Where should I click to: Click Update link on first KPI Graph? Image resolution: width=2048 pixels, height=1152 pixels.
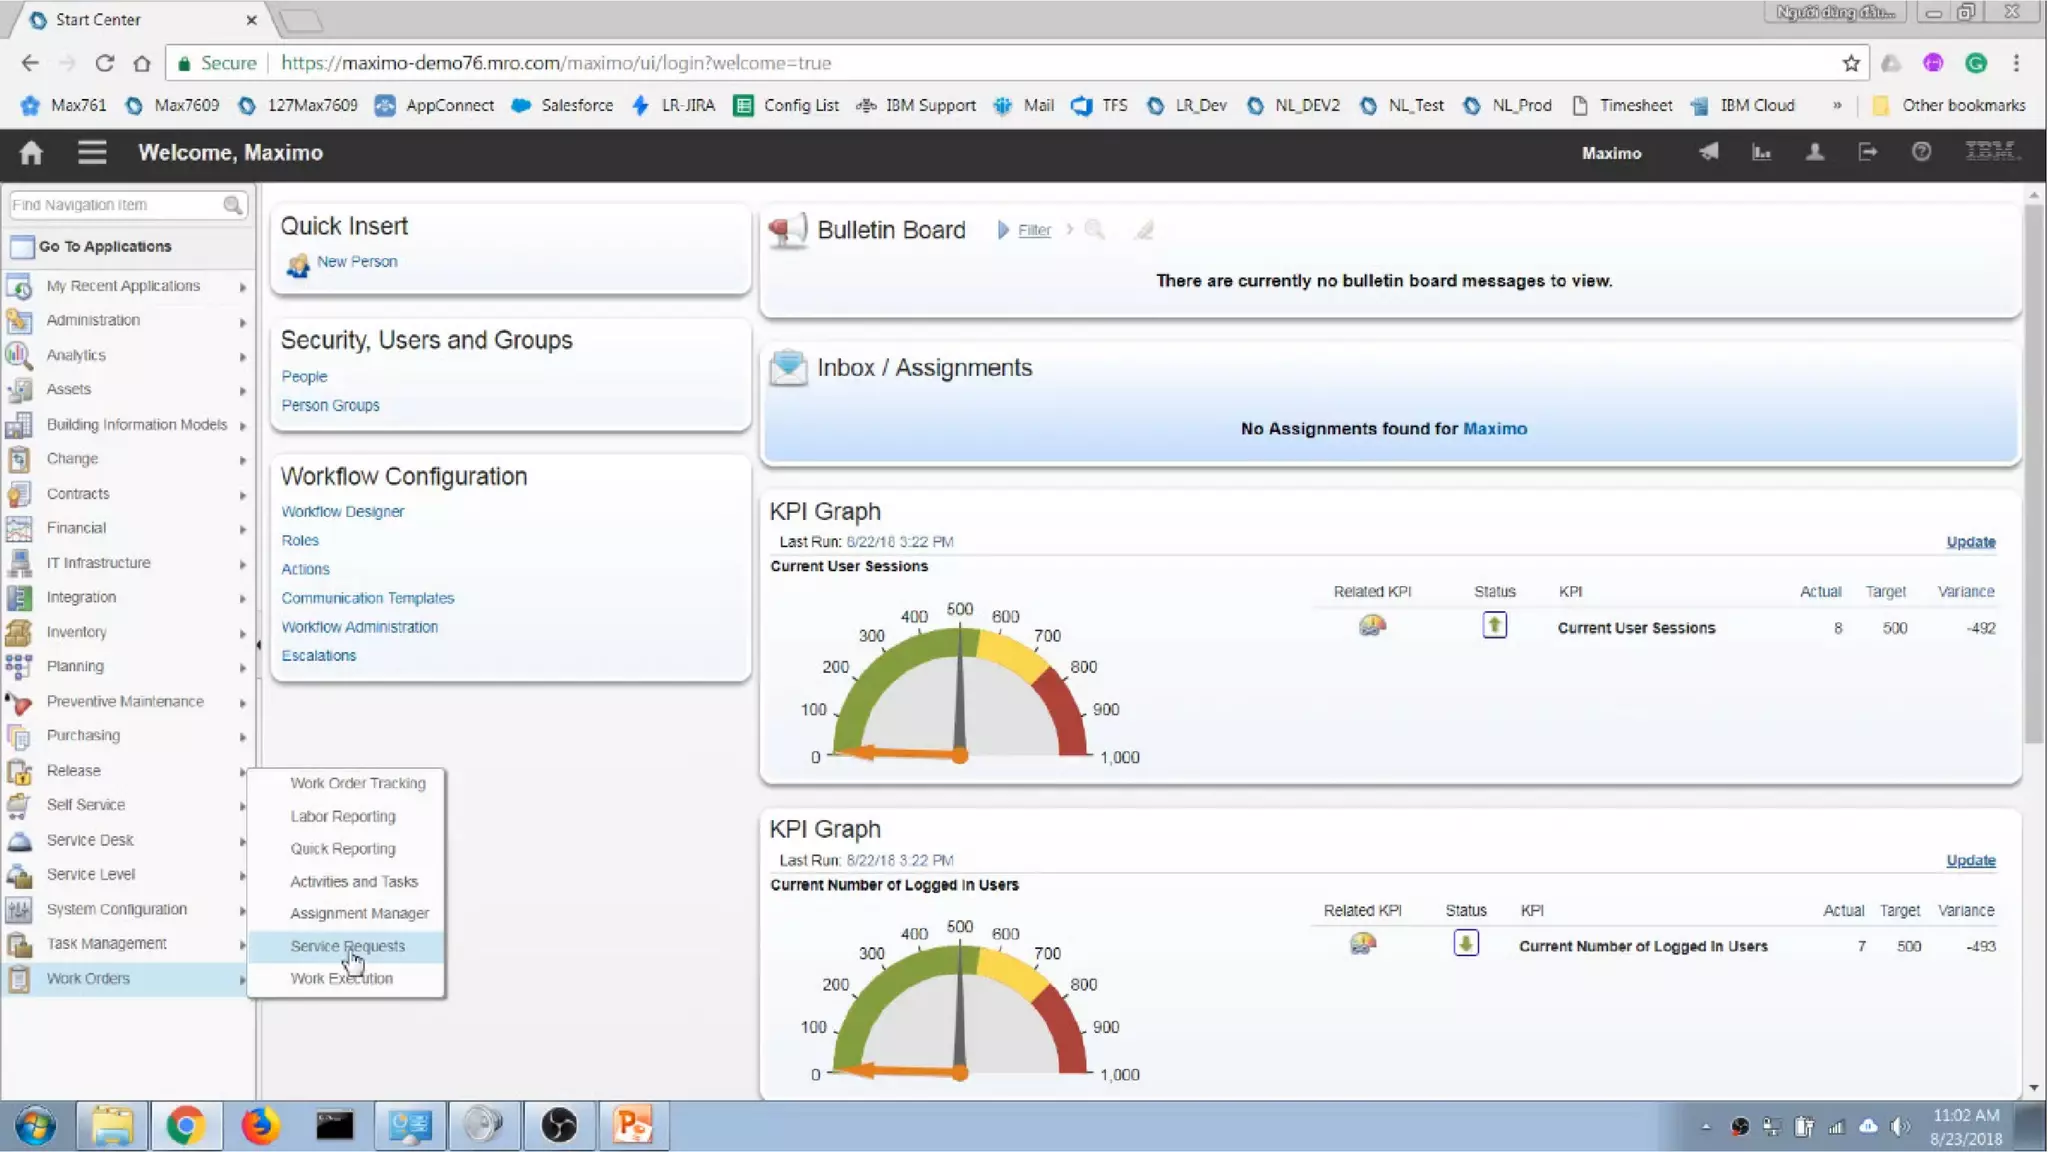coord(1970,542)
